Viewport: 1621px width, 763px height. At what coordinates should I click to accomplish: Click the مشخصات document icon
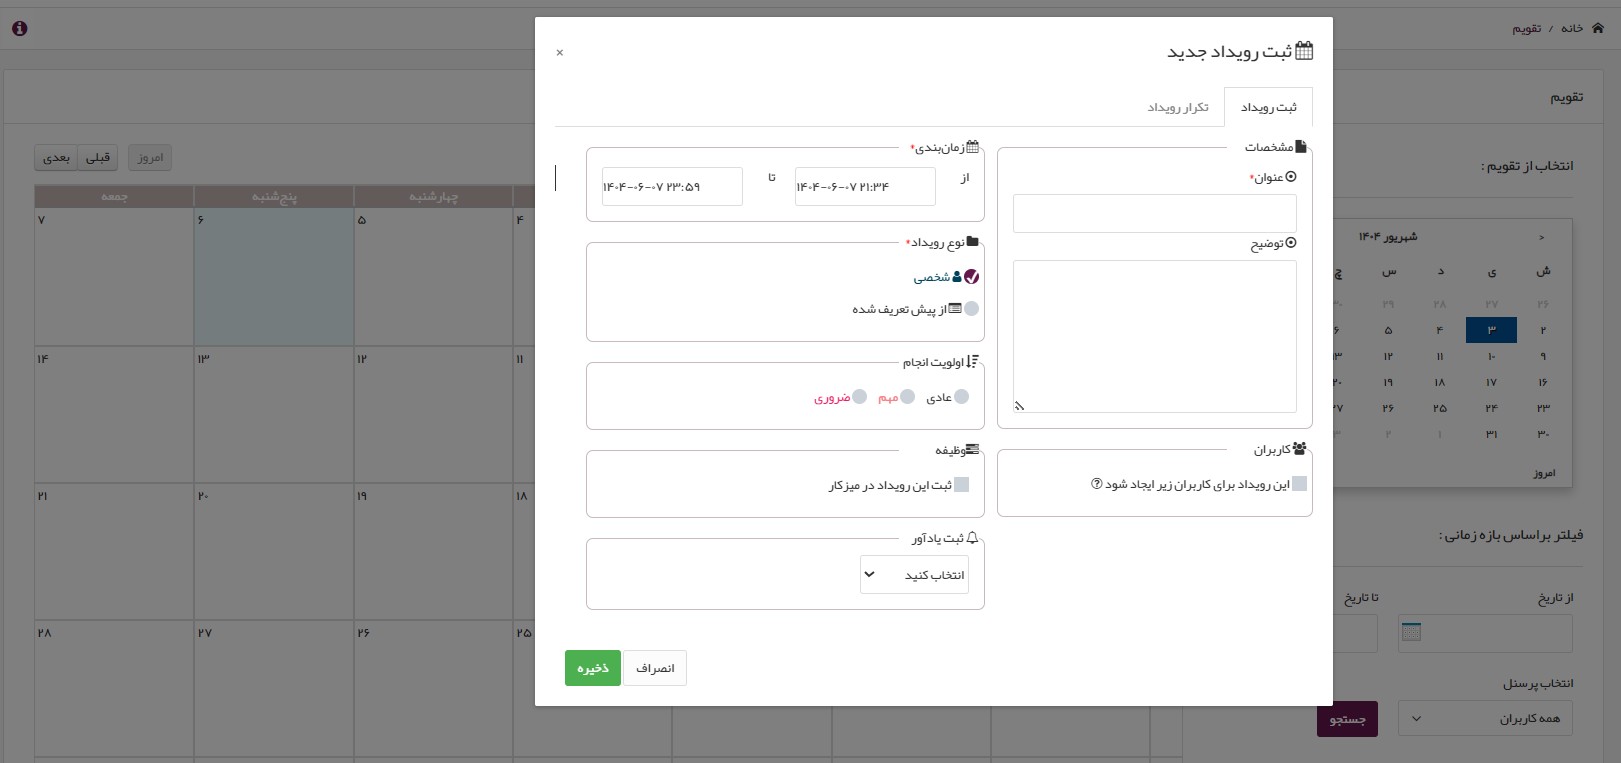[1301, 147]
